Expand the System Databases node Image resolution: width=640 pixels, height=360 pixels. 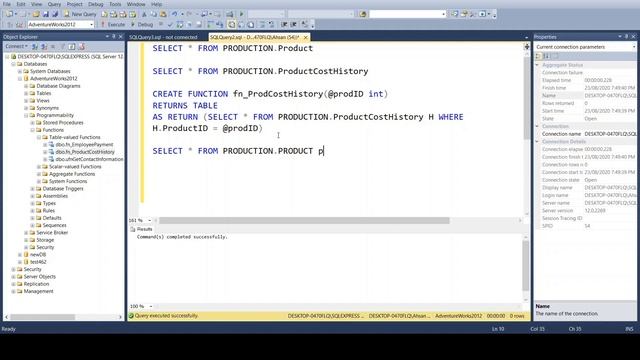pyautogui.click(x=20, y=71)
